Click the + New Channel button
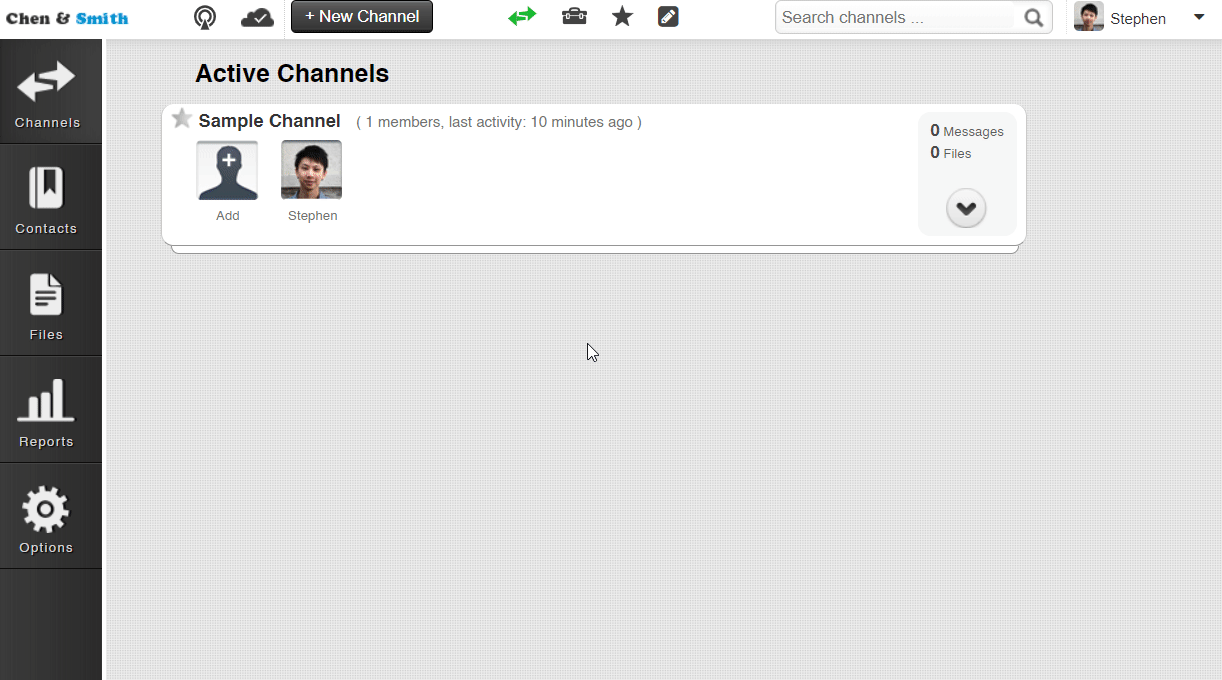This screenshot has height=680, width=1222. [x=362, y=17]
